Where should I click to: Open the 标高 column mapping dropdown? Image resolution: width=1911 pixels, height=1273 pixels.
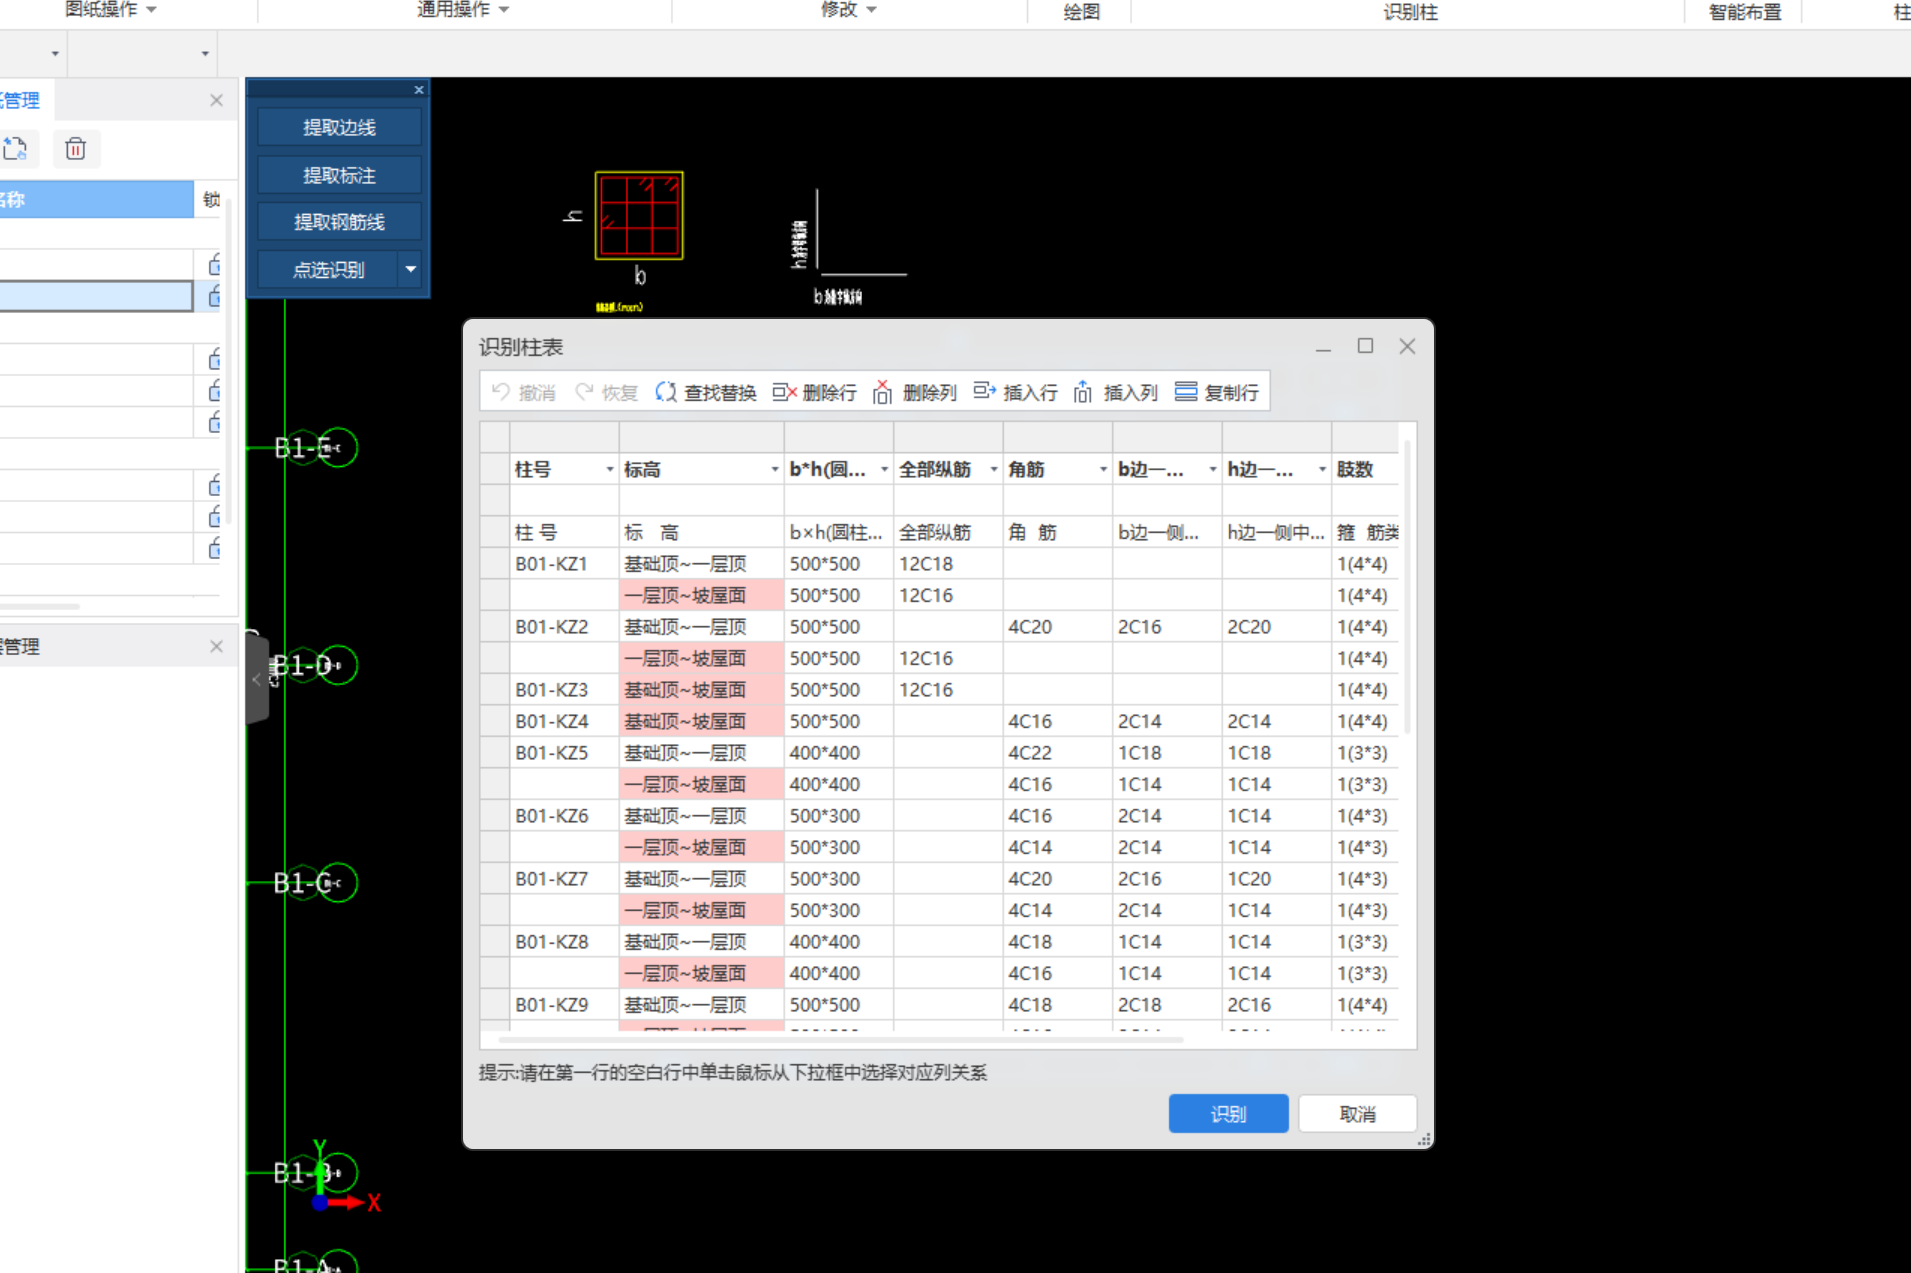point(774,469)
